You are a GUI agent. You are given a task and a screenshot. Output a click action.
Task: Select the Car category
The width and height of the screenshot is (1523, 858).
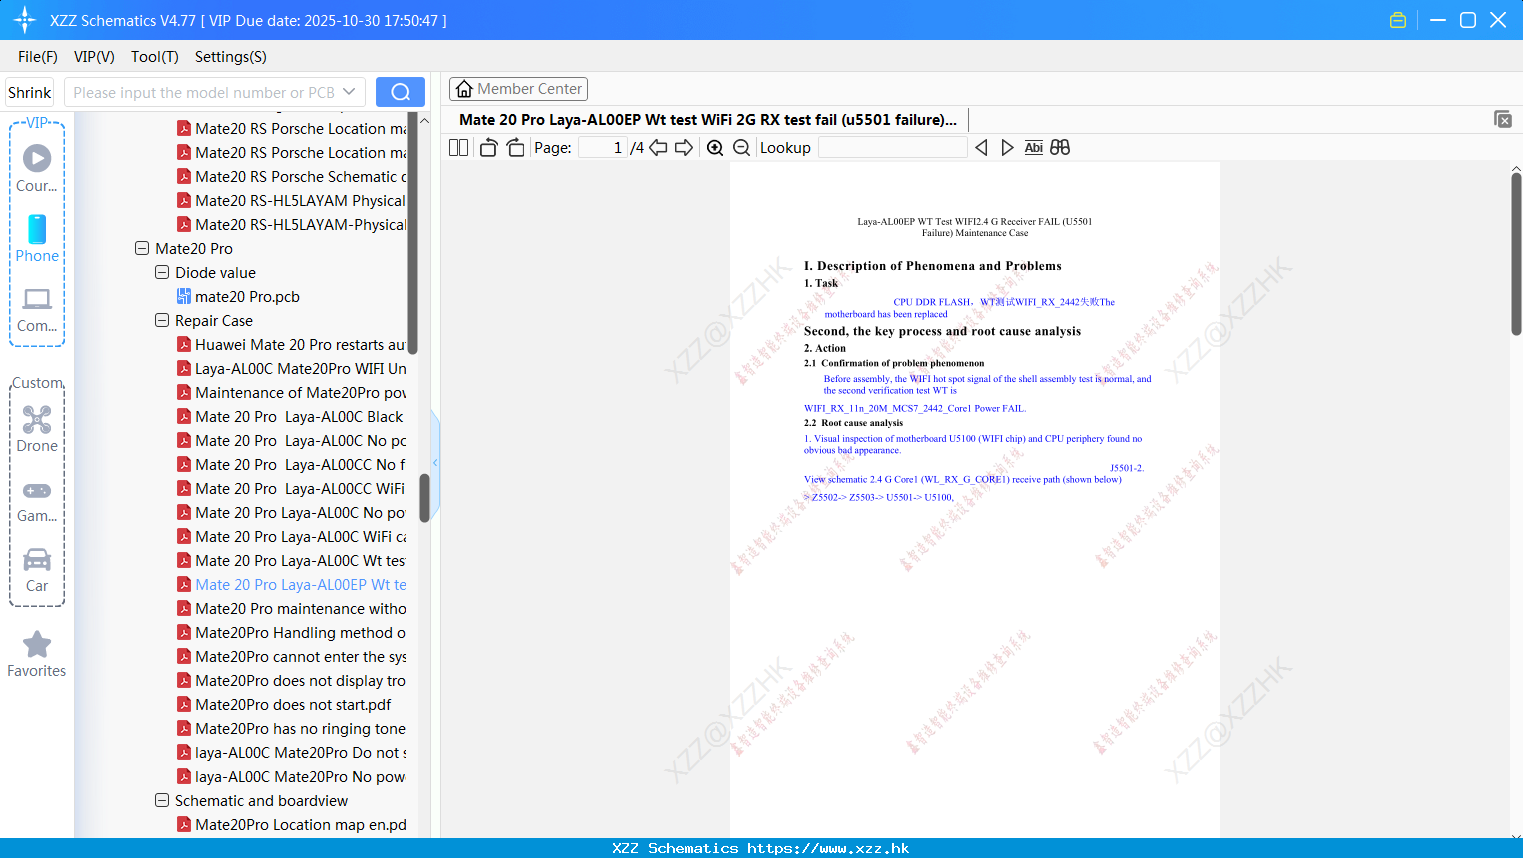pos(37,570)
